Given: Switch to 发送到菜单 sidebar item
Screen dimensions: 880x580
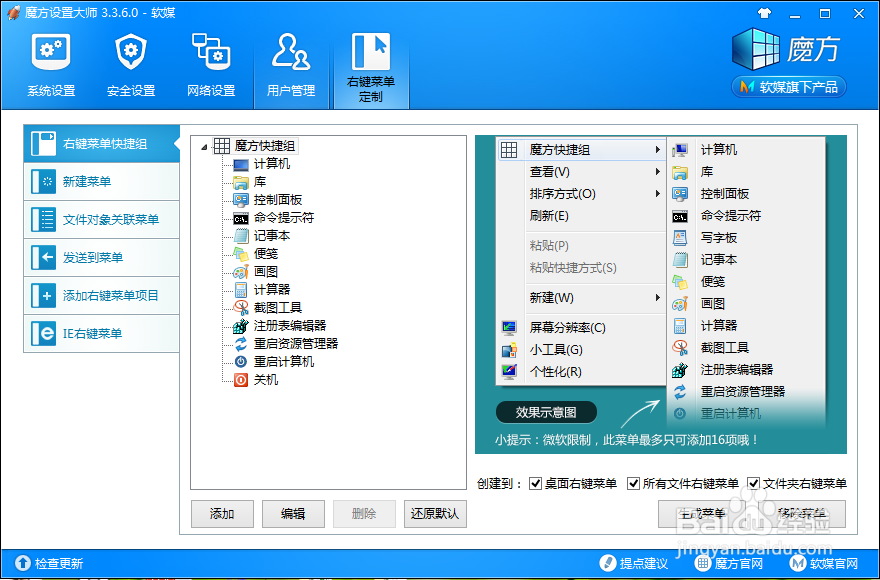Looking at the screenshot, I should pyautogui.click(x=102, y=257).
